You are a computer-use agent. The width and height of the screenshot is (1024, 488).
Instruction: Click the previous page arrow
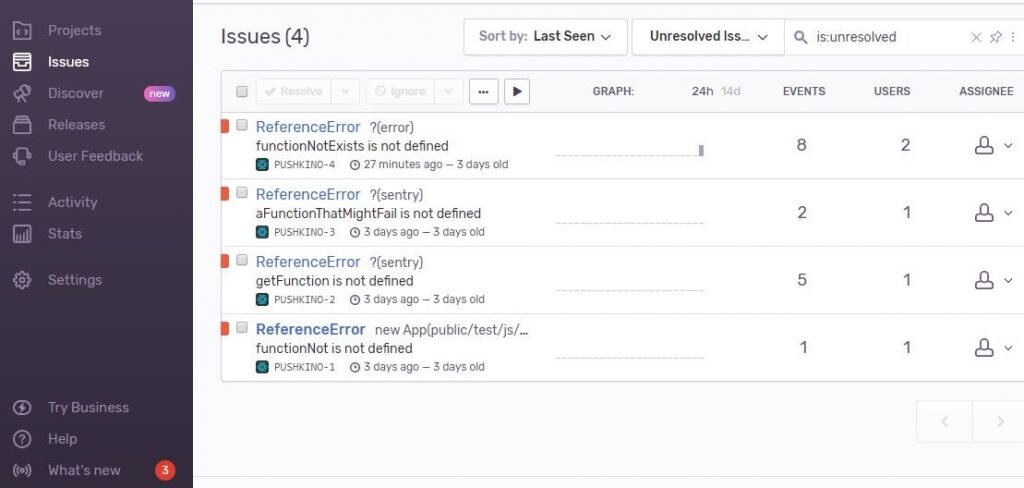pos(944,421)
